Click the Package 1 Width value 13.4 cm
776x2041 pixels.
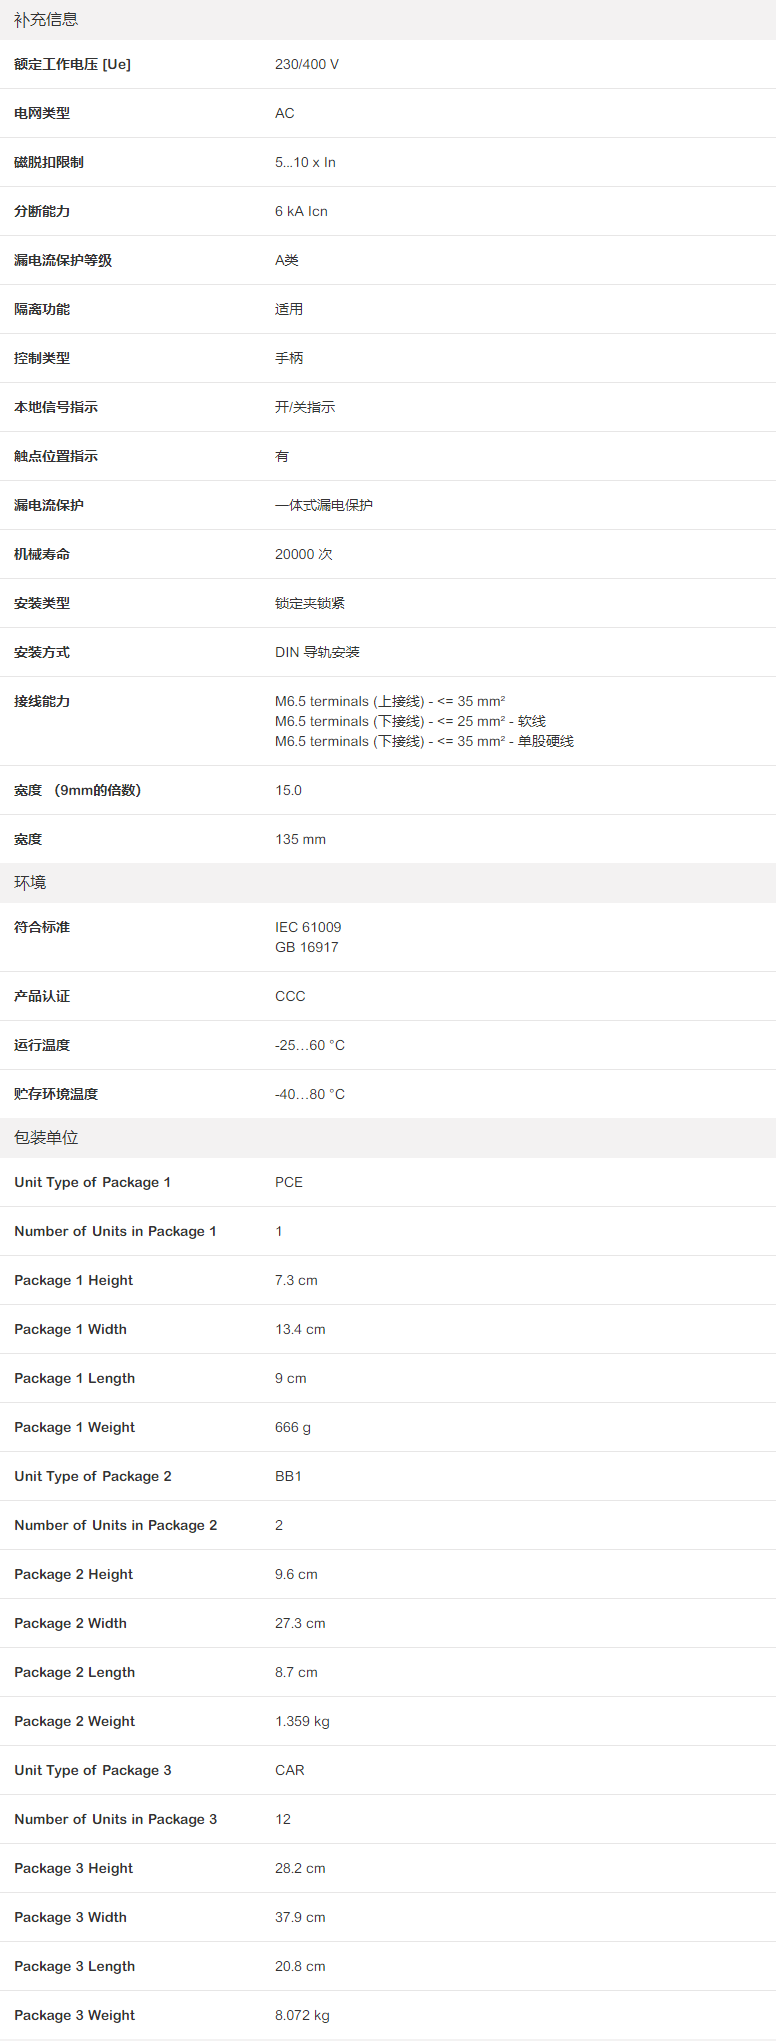300,1329
